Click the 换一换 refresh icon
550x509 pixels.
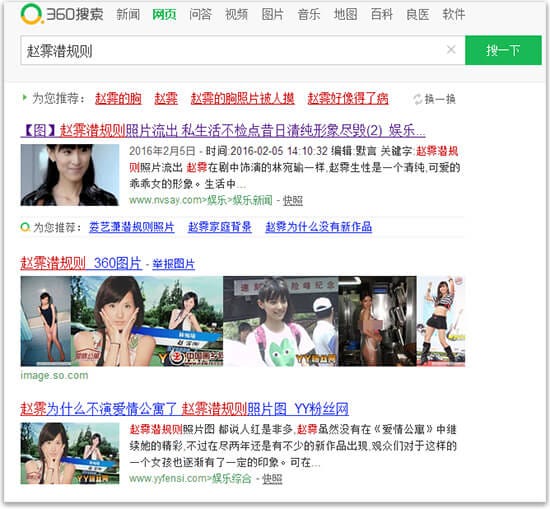[x=417, y=99]
